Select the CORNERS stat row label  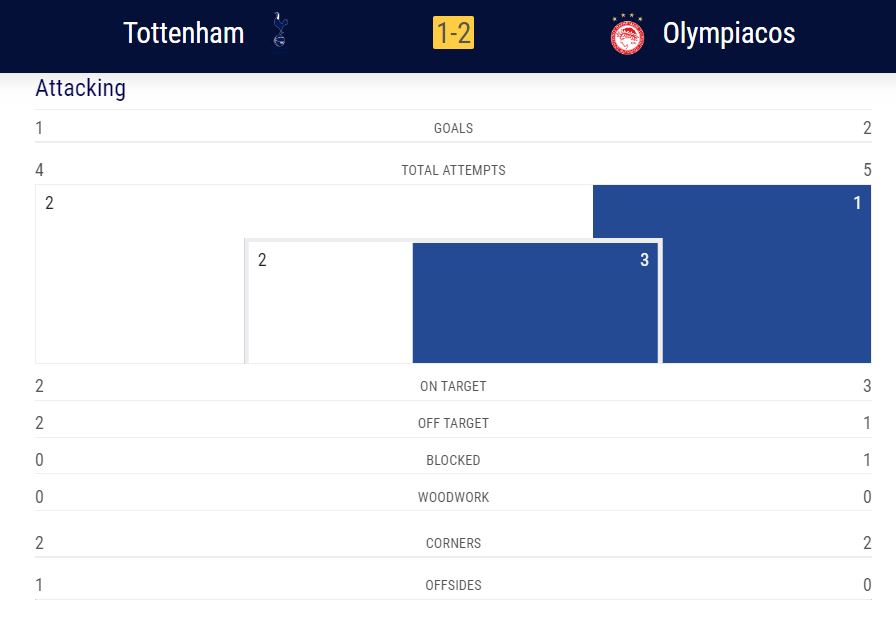click(453, 543)
